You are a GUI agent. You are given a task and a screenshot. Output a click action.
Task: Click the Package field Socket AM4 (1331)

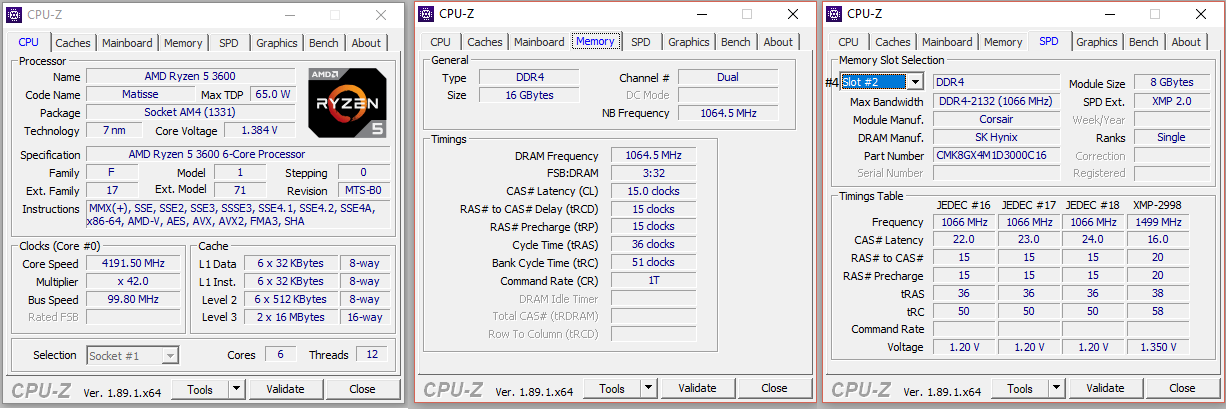191,112
